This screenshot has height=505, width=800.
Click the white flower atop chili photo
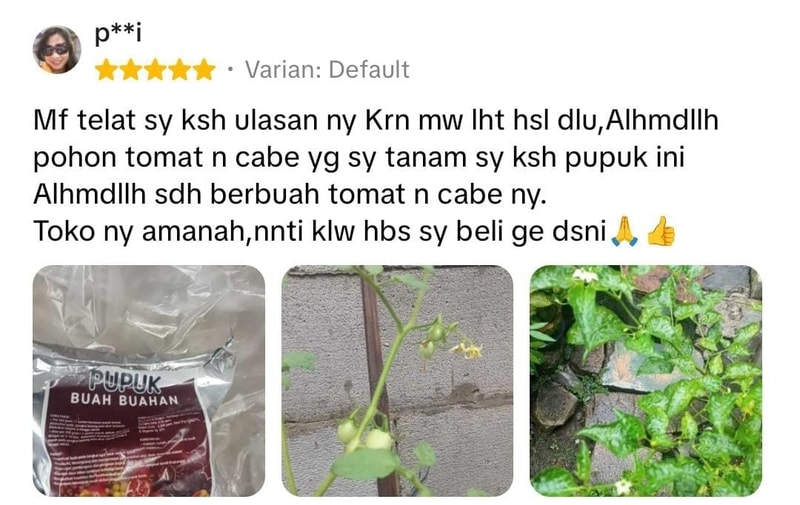585,276
